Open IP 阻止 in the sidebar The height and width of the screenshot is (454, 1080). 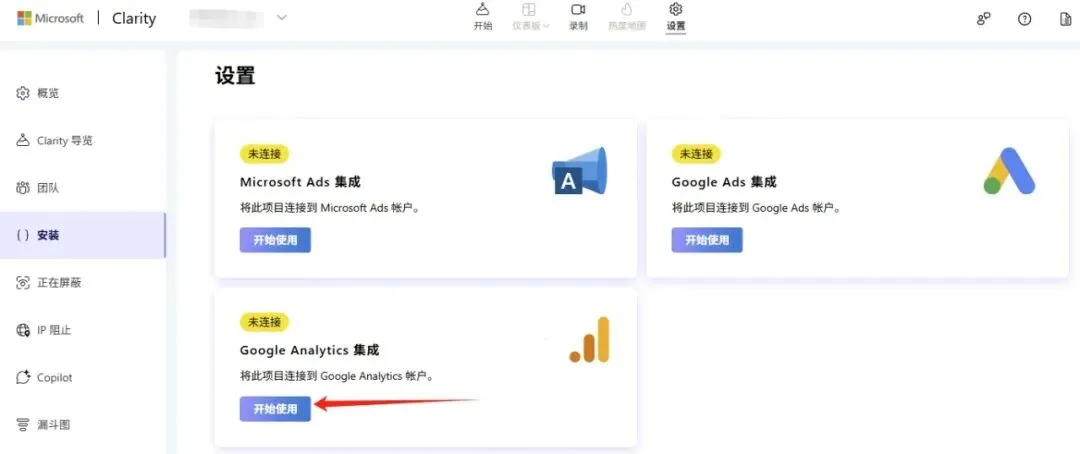[x=83, y=330]
